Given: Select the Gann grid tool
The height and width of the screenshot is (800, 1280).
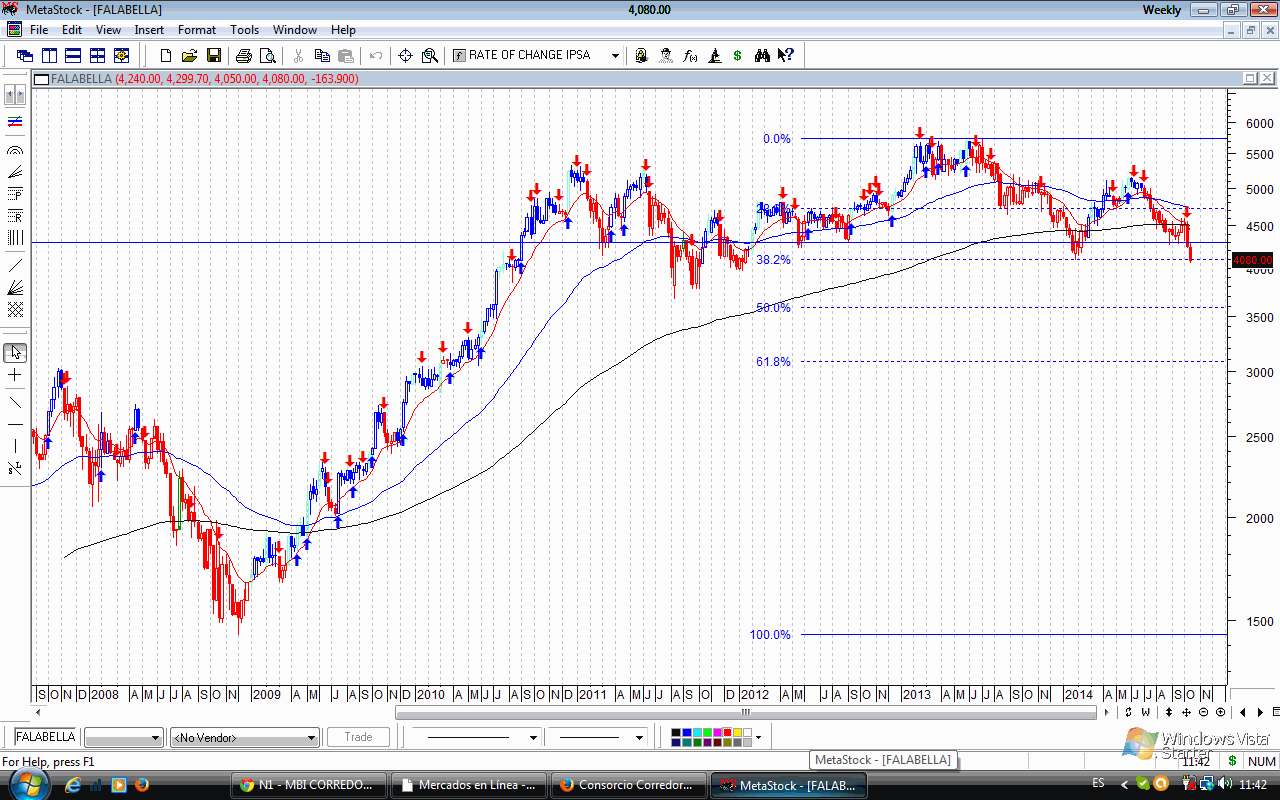Looking at the screenshot, I should point(15,310).
